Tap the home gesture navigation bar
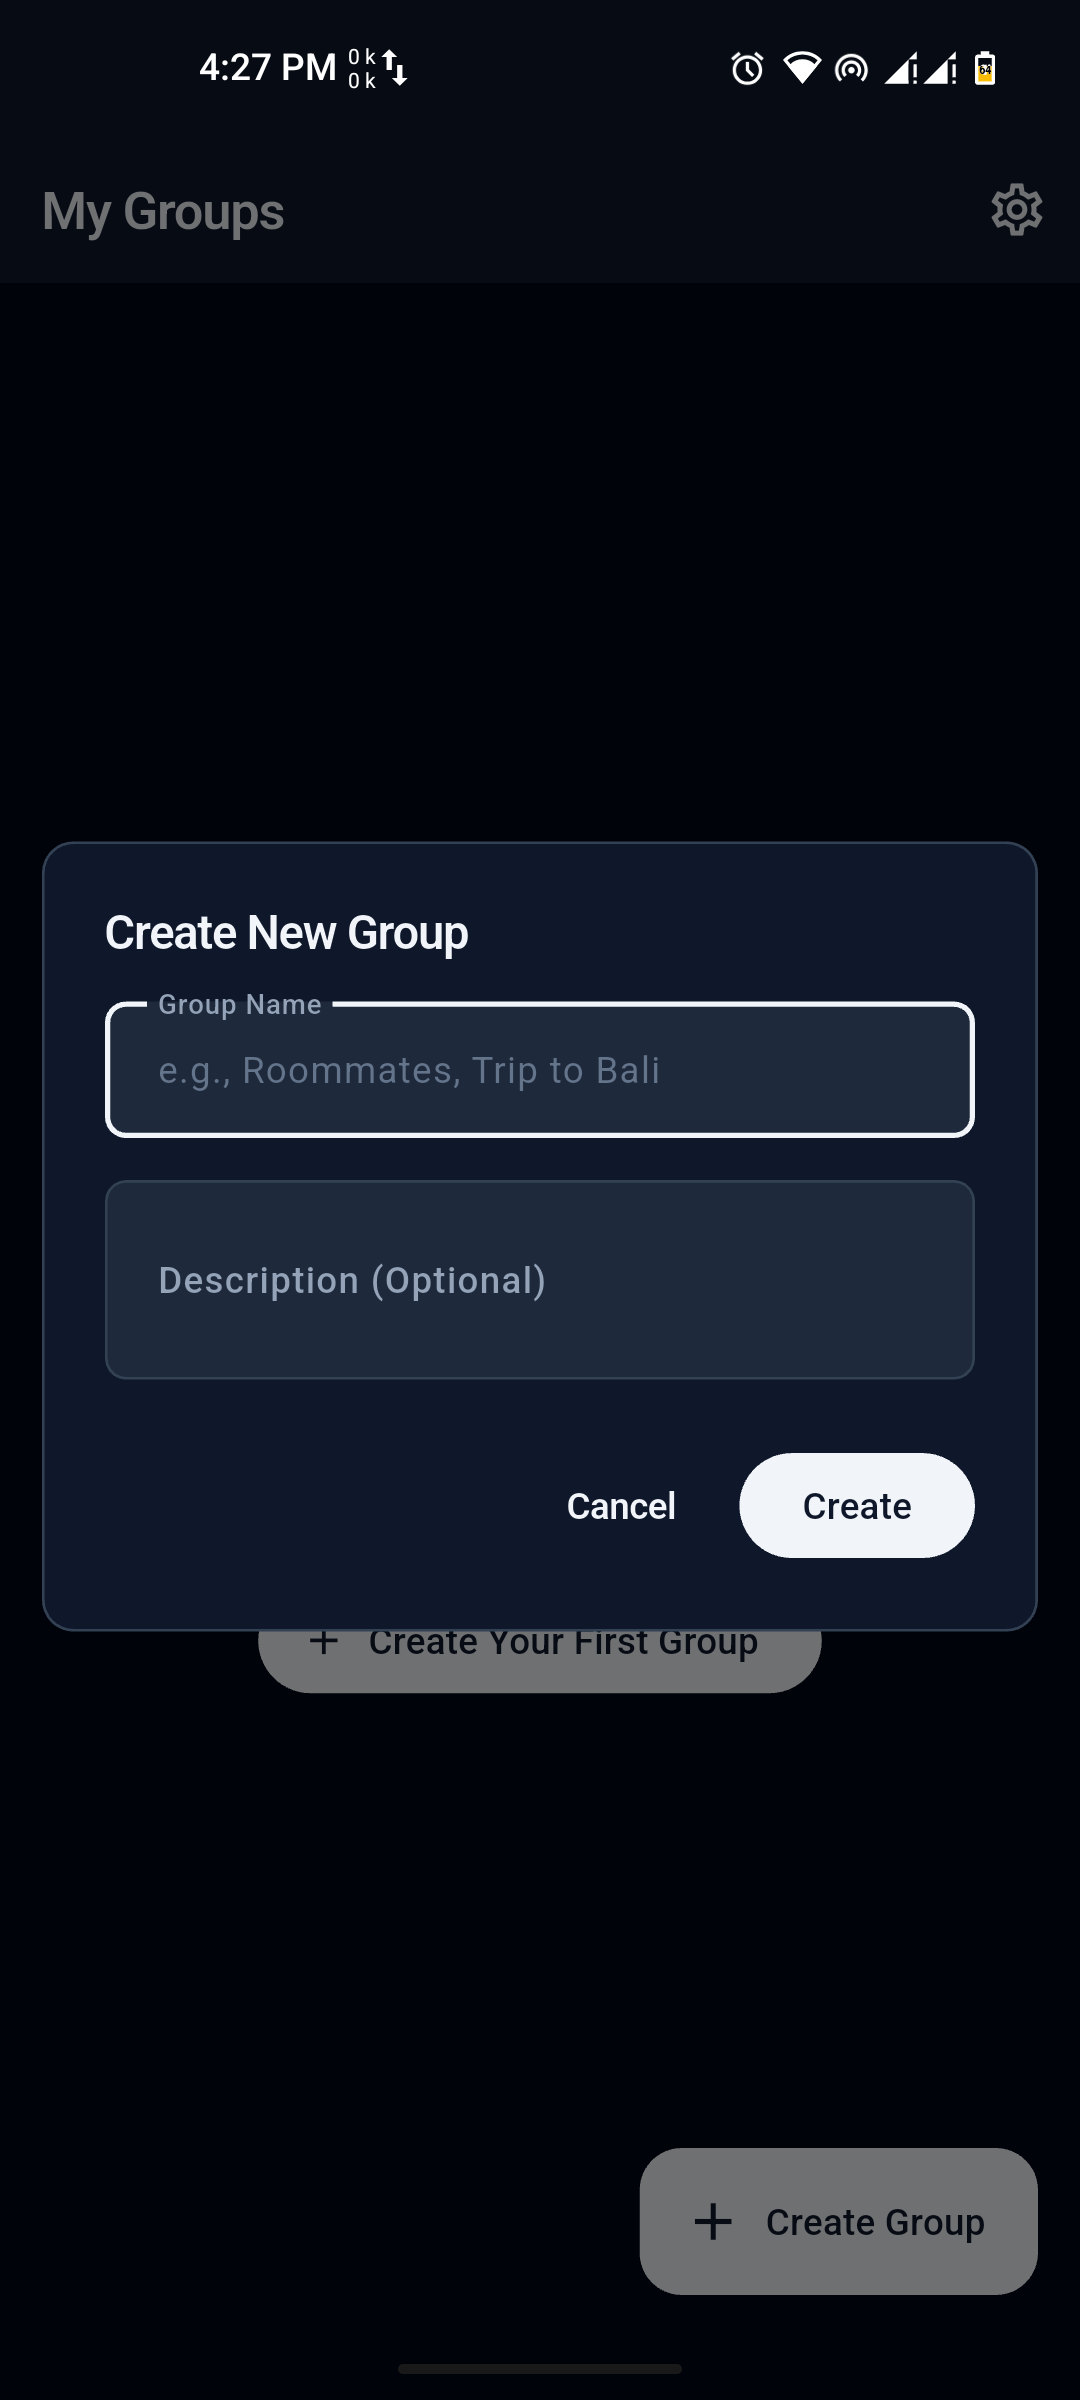The image size is (1080, 2400). click(540, 2368)
